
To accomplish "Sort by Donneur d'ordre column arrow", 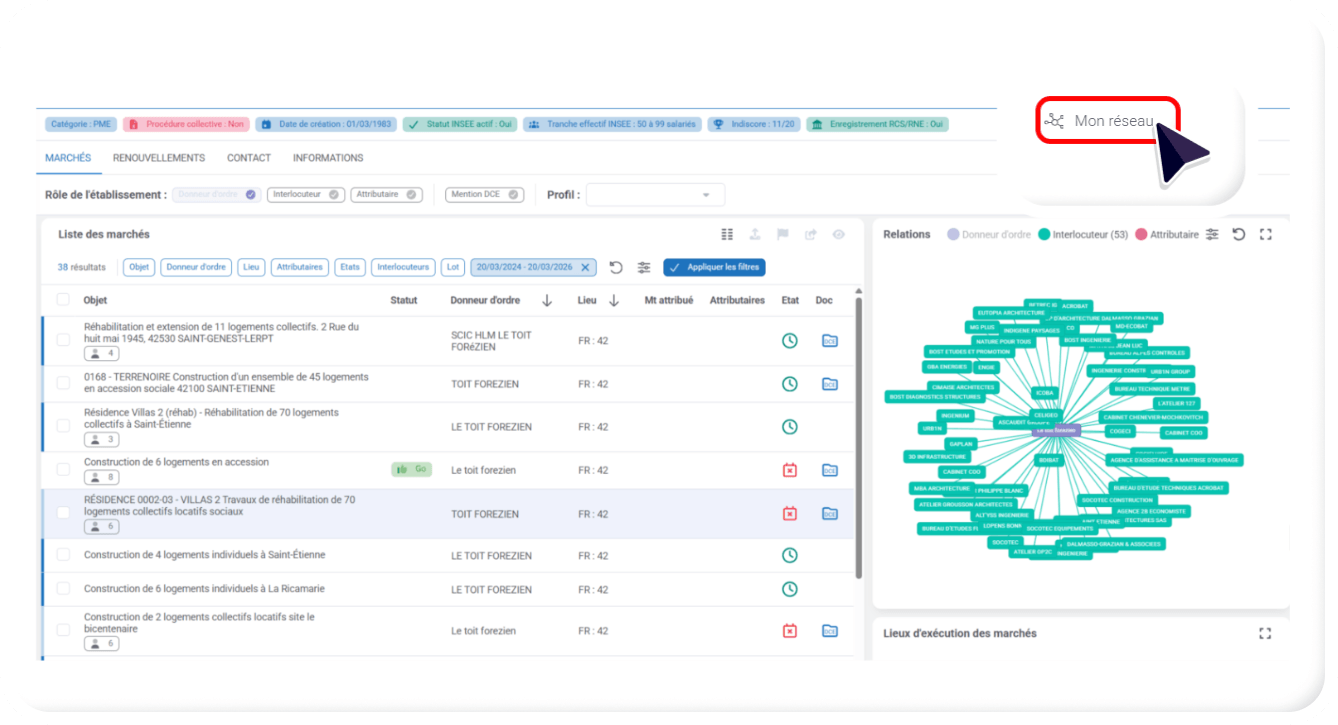I will [x=547, y=300].
